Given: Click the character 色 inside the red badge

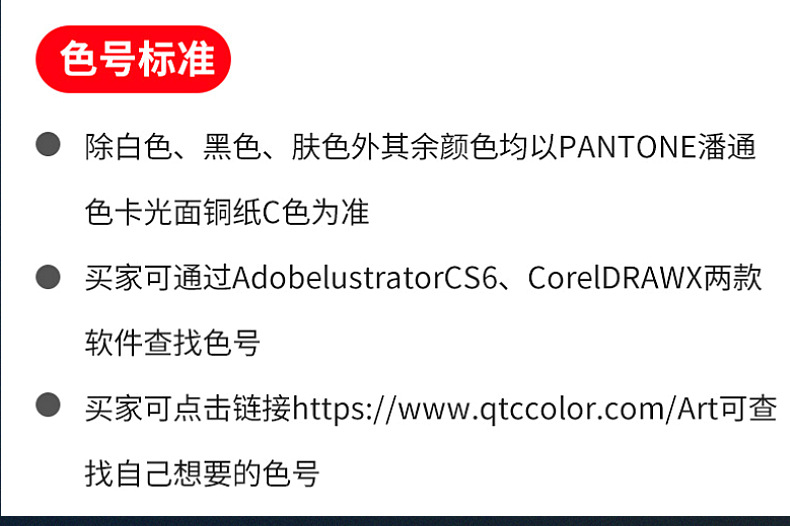Looking at the screenshot, I should tap(79, 59).
